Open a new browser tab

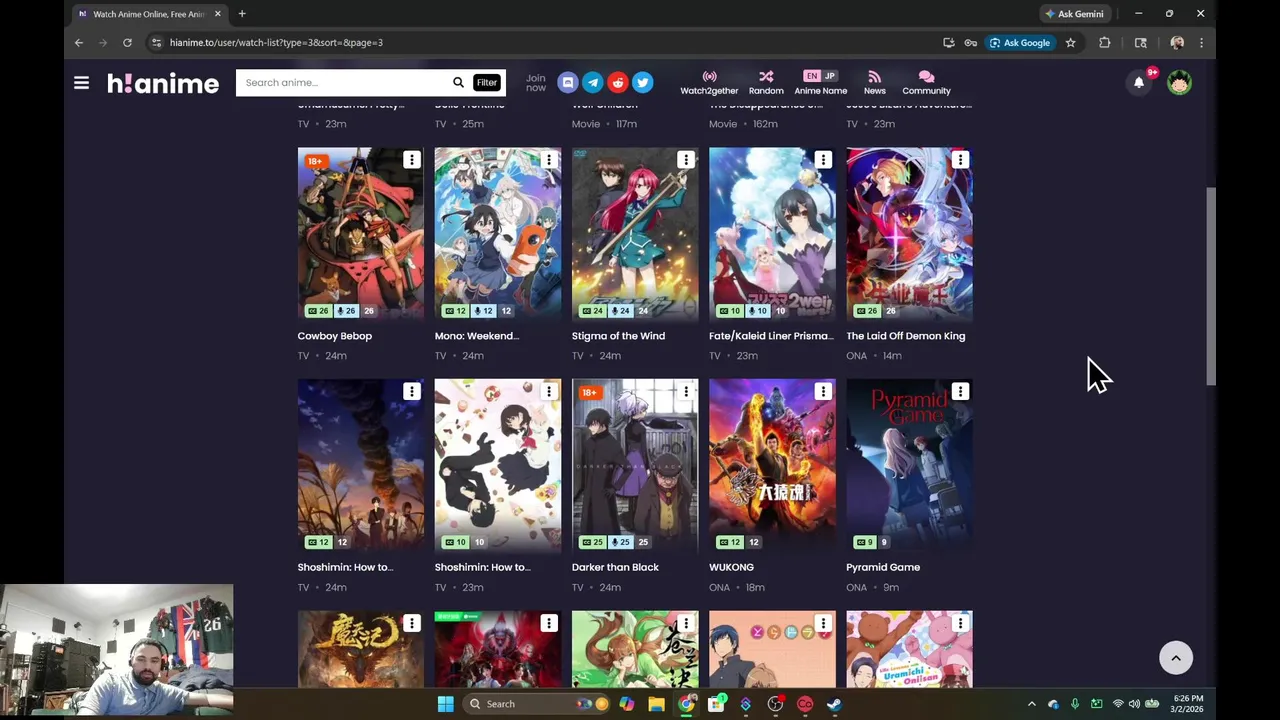[242, 14]
